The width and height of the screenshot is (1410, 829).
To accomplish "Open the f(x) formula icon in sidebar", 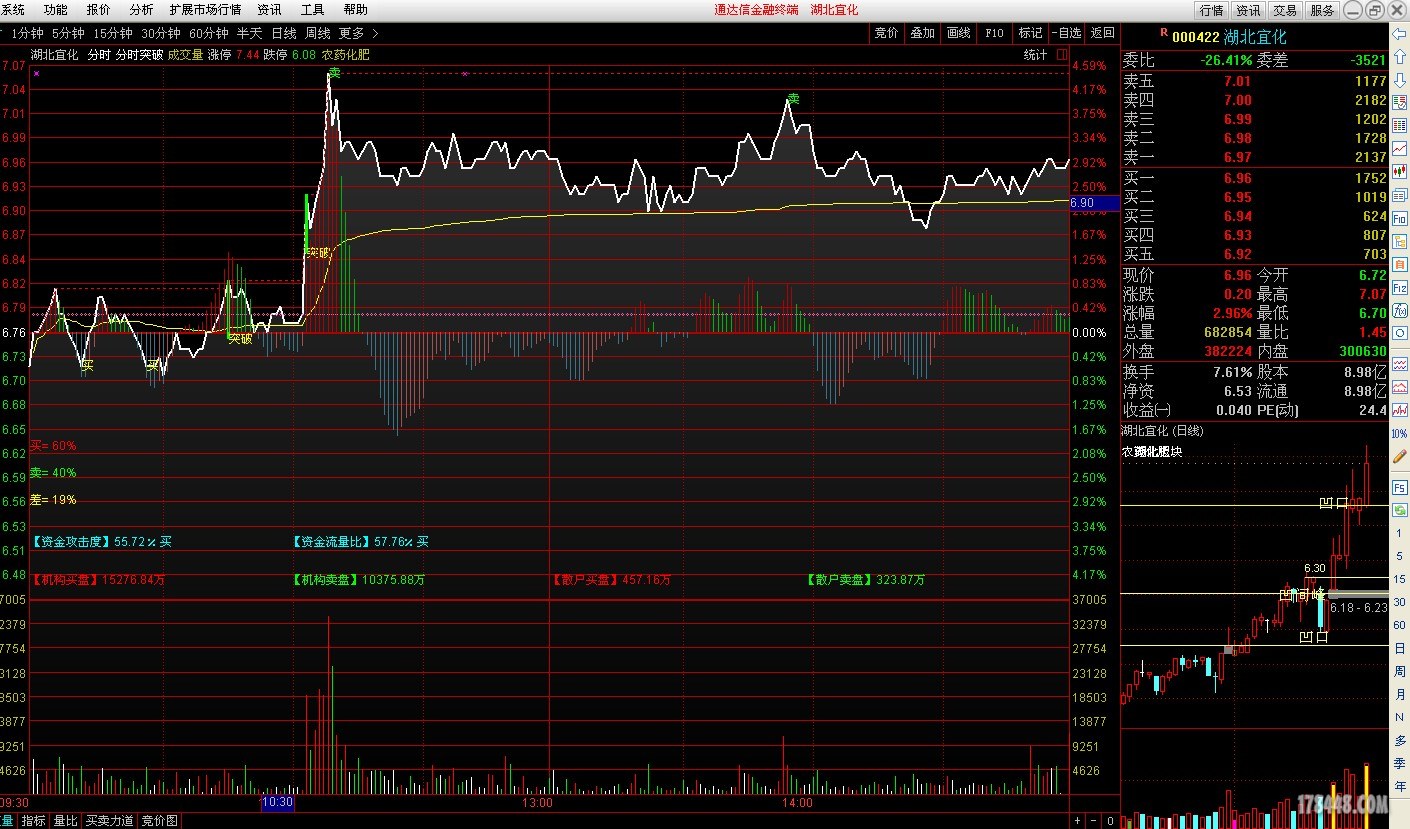I will tap(1399, 311).
